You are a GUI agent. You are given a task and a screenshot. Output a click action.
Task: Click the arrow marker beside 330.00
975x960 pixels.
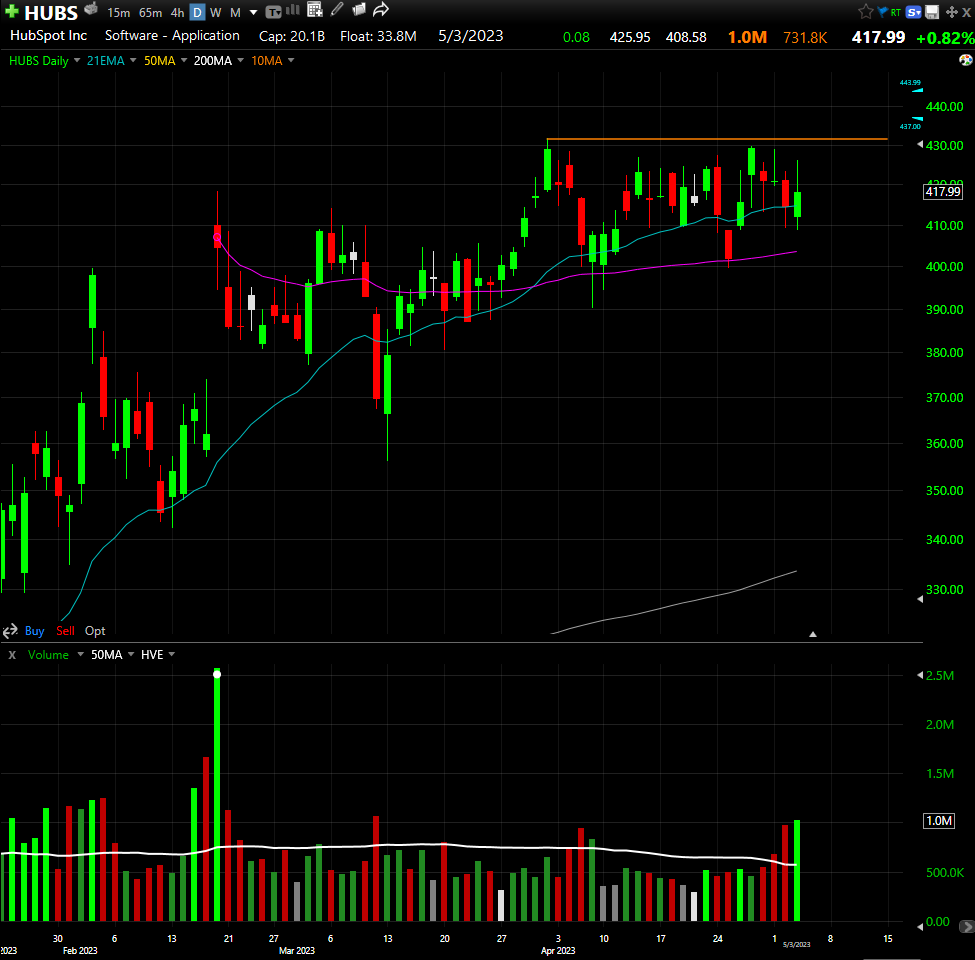click(x=920, y=599)
